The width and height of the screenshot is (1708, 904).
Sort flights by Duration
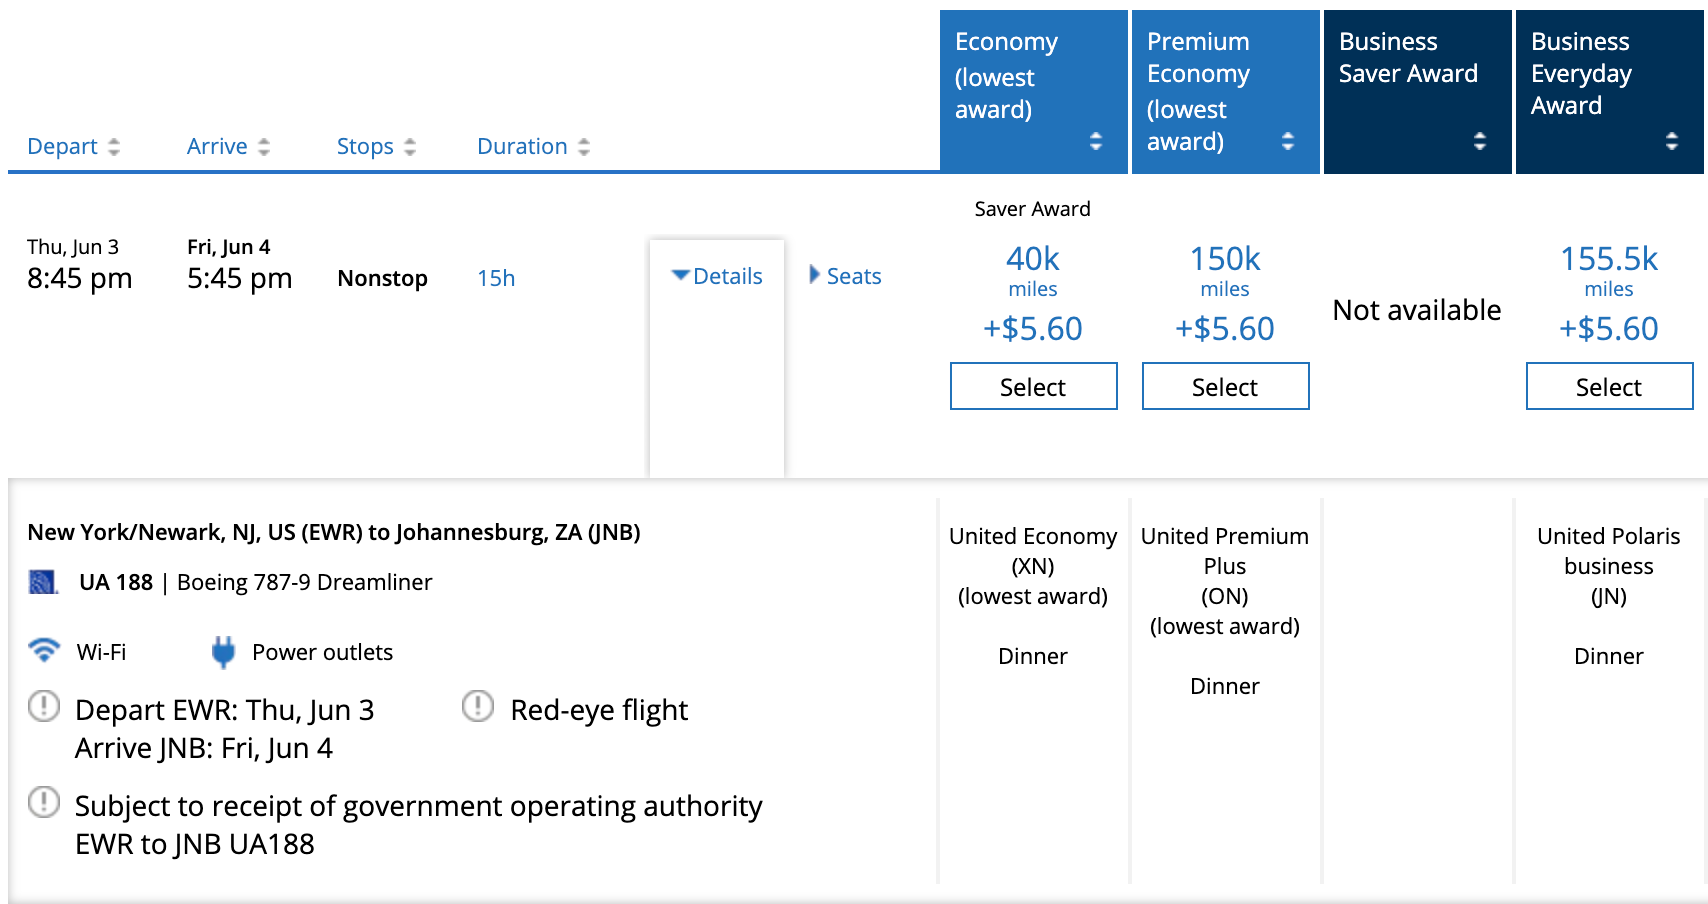[x=533, y=147]
